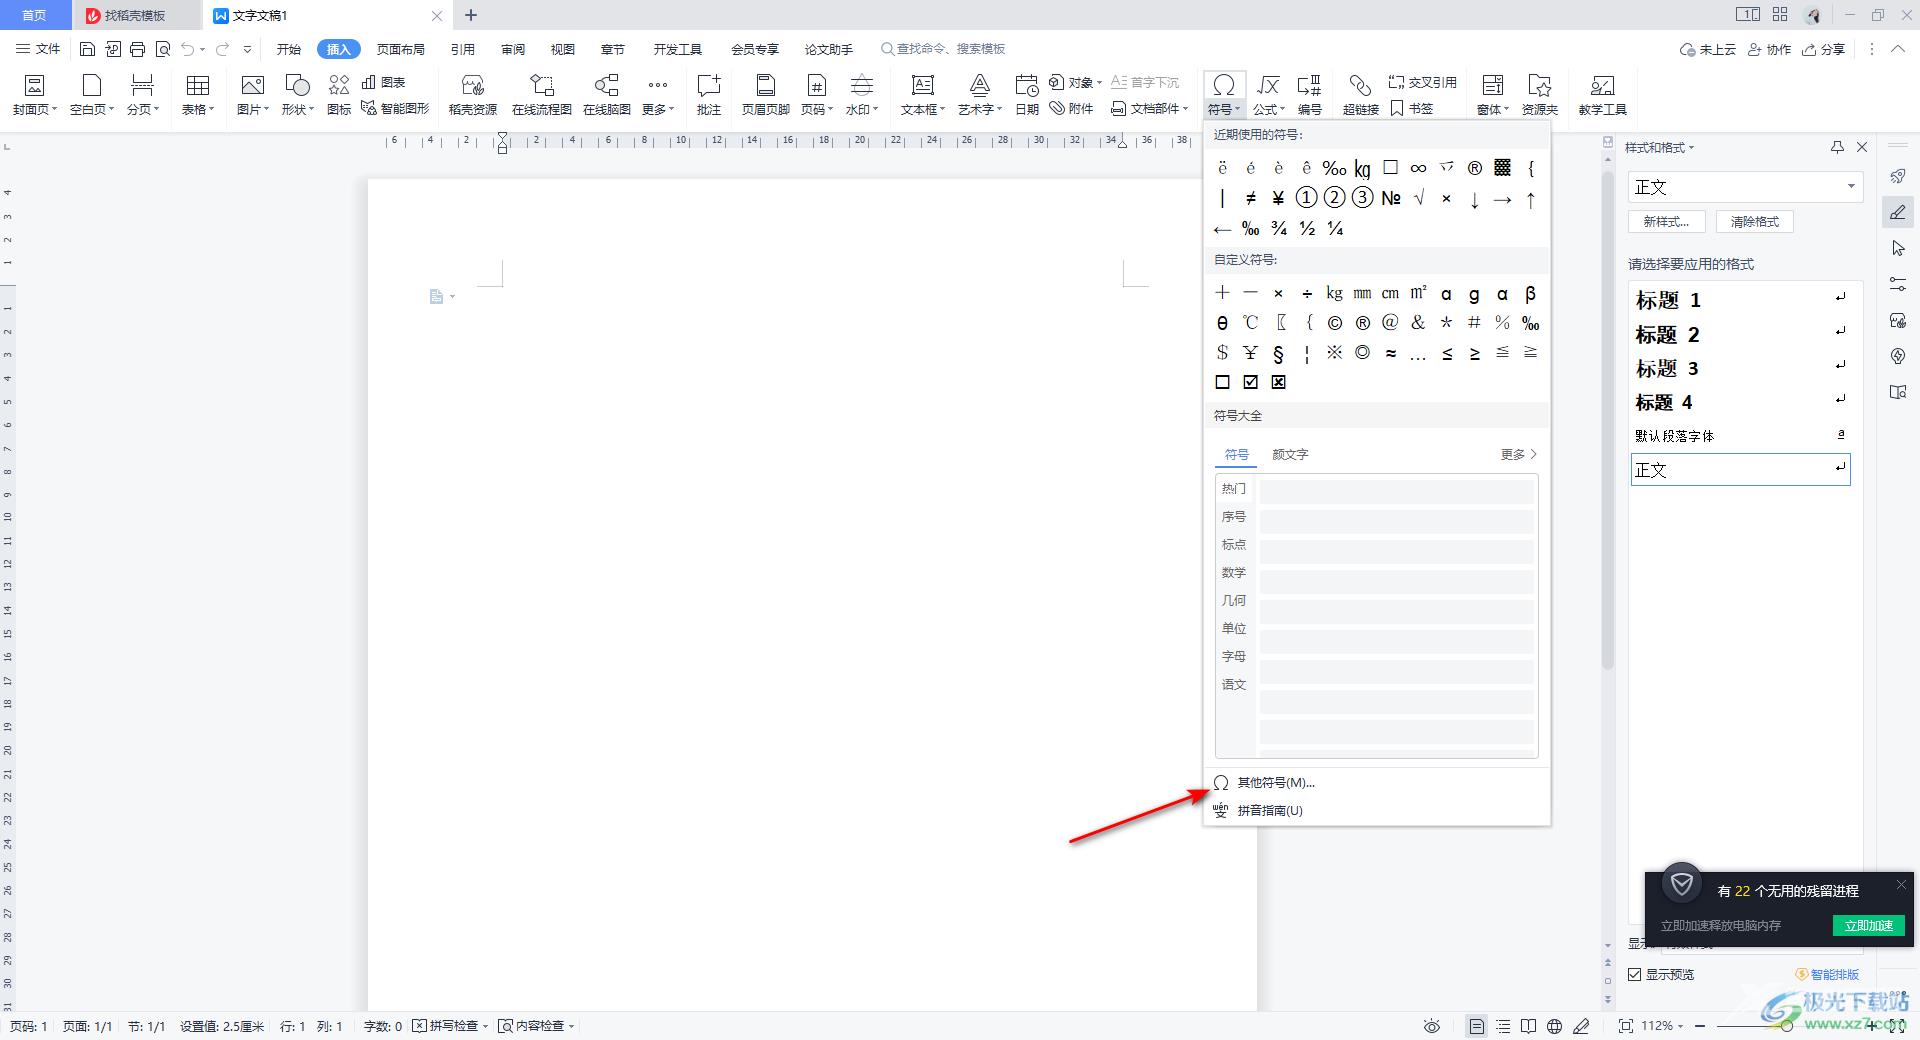Click the print icon in quick toolbar

pyautogui.click(x=138, y=49)
